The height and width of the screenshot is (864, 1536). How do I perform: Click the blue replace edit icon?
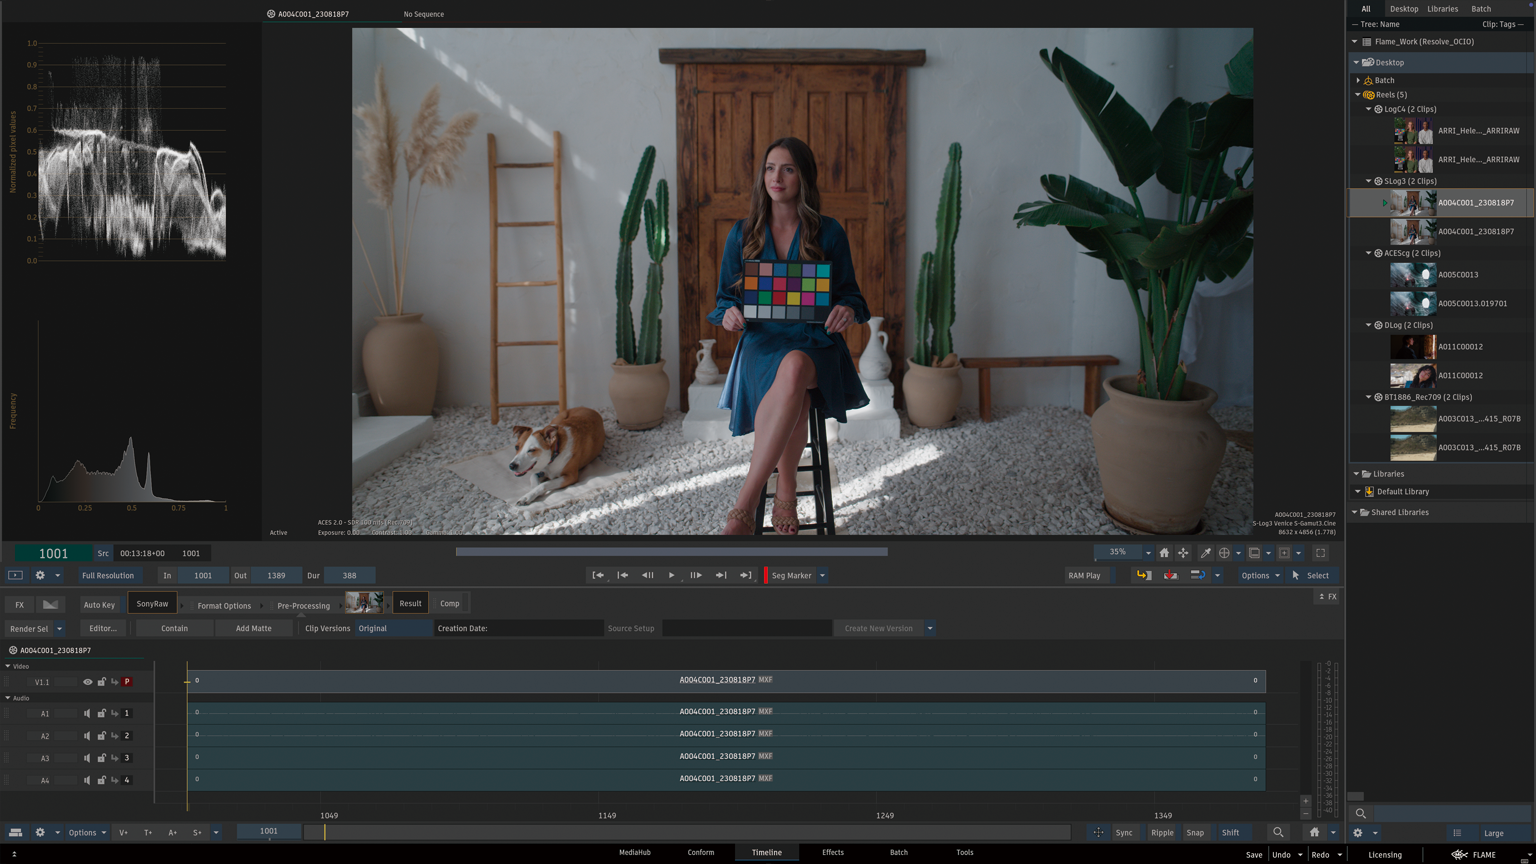click(1197, 575)
